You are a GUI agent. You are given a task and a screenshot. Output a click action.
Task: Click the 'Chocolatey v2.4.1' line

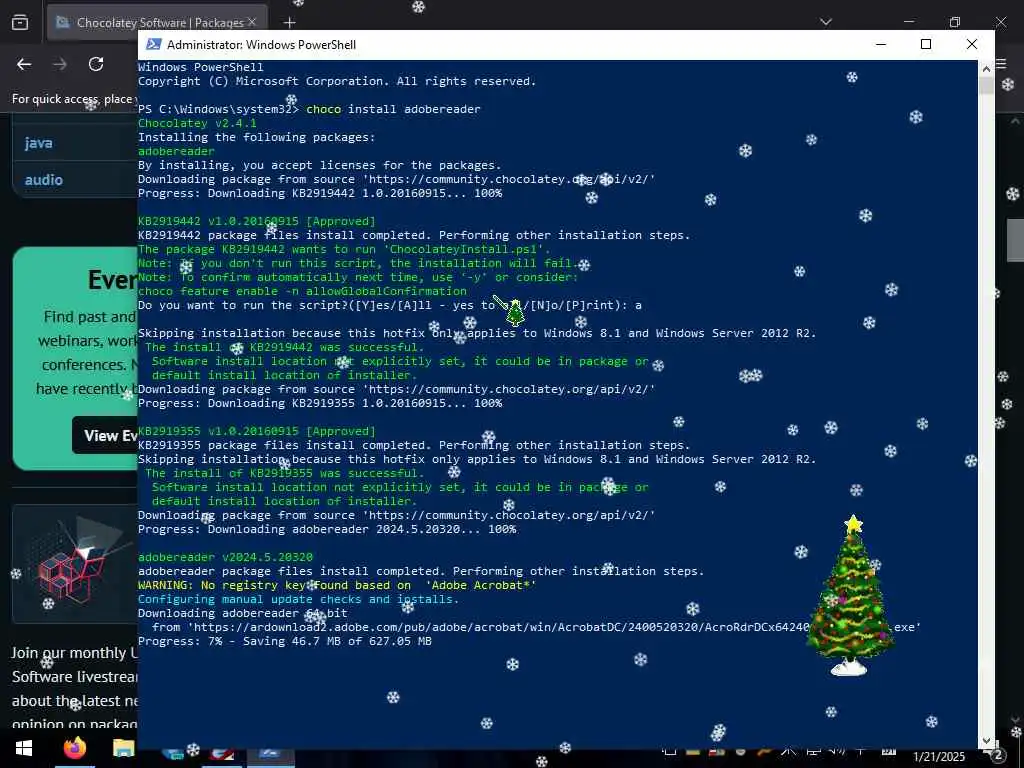[x=197, y=123]
